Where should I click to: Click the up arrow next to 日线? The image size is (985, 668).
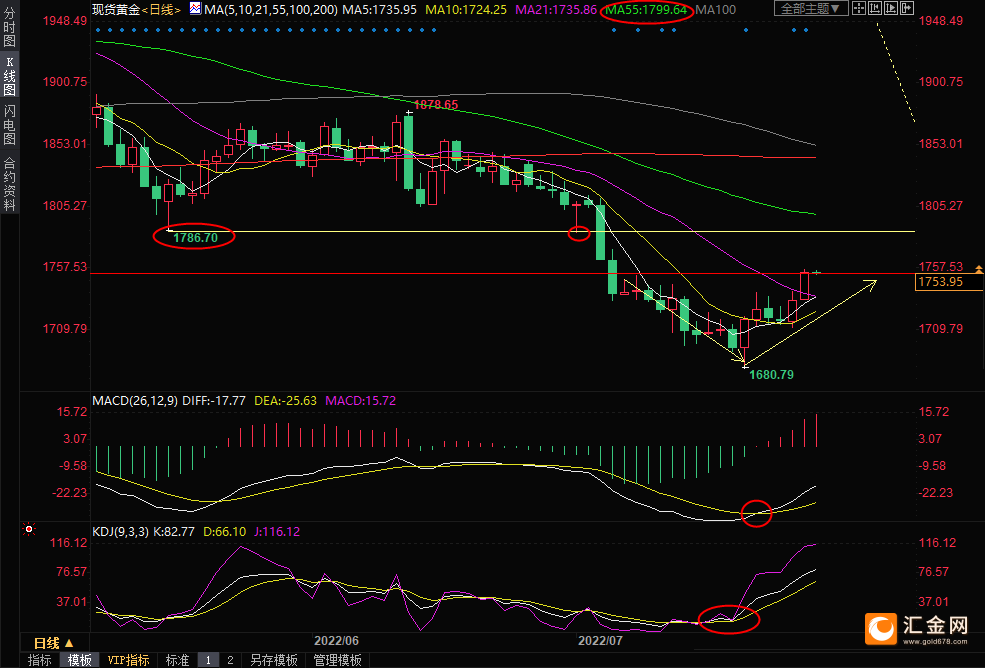click(x=68, y=643)
